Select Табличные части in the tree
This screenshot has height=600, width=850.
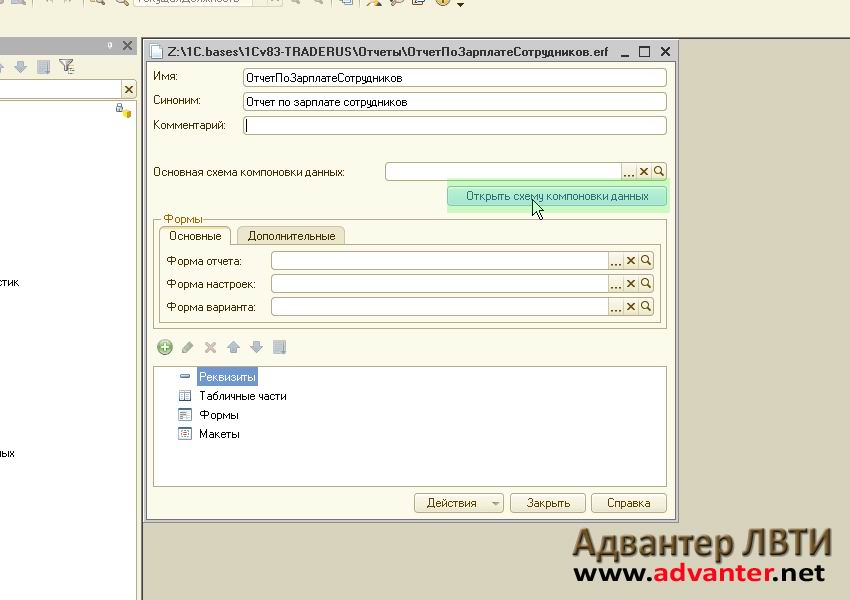(x=242, y=396)
